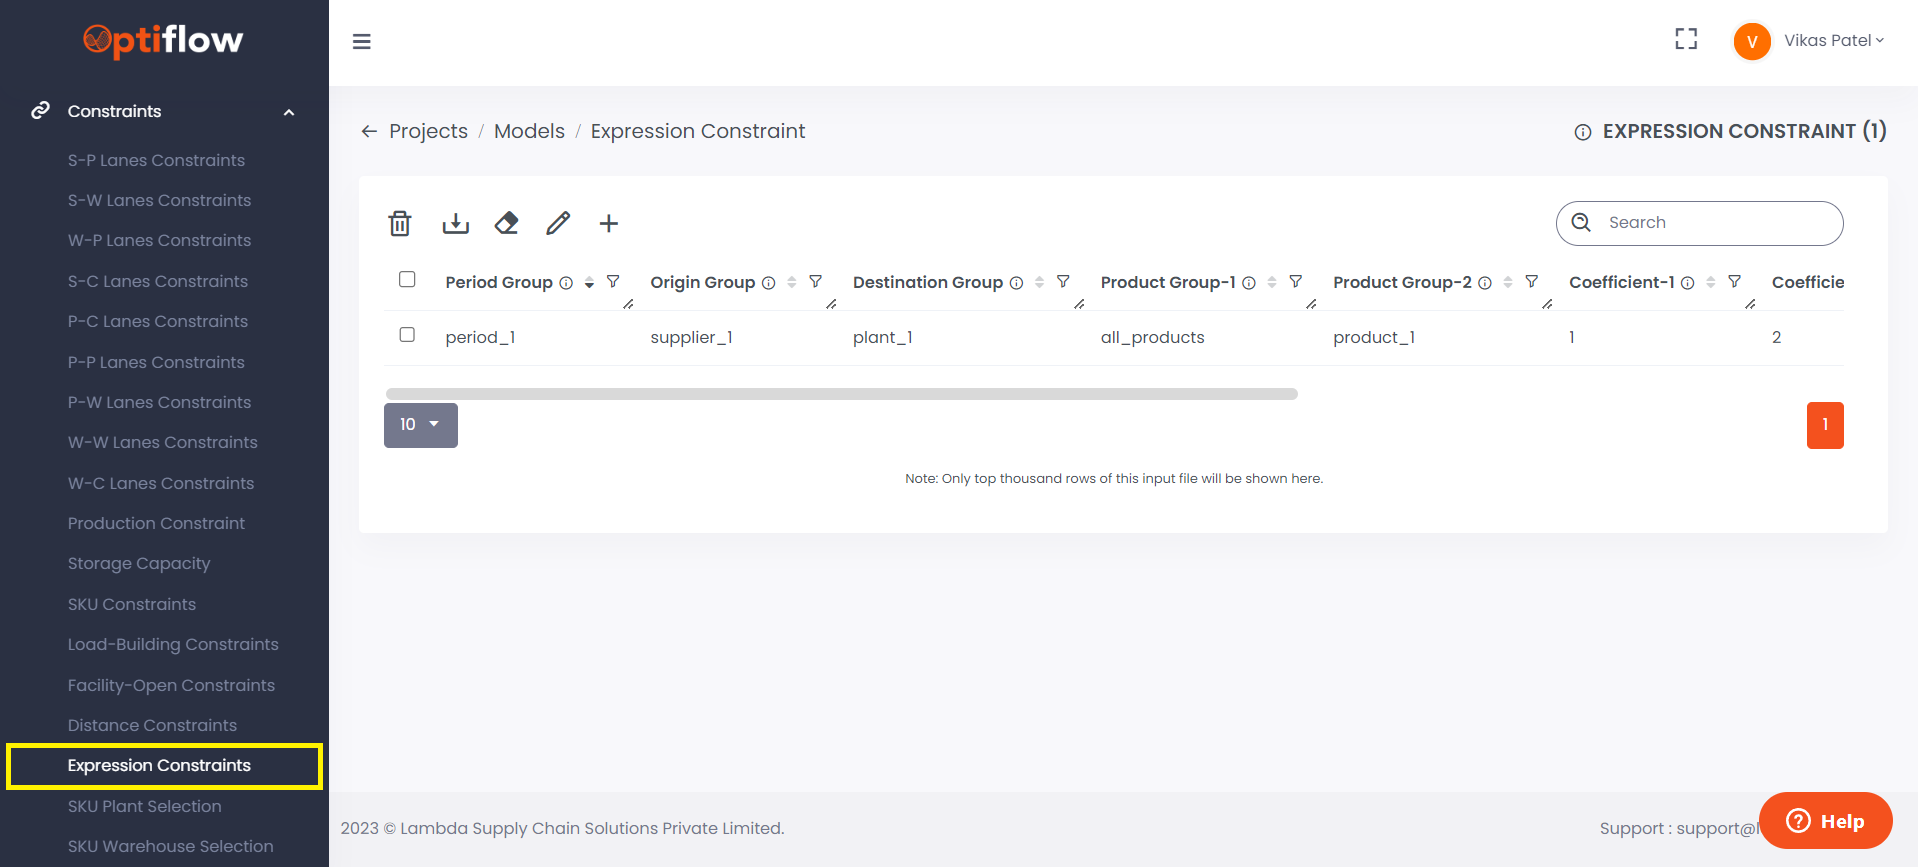Collapse the Constraints sidebar section

289,112
